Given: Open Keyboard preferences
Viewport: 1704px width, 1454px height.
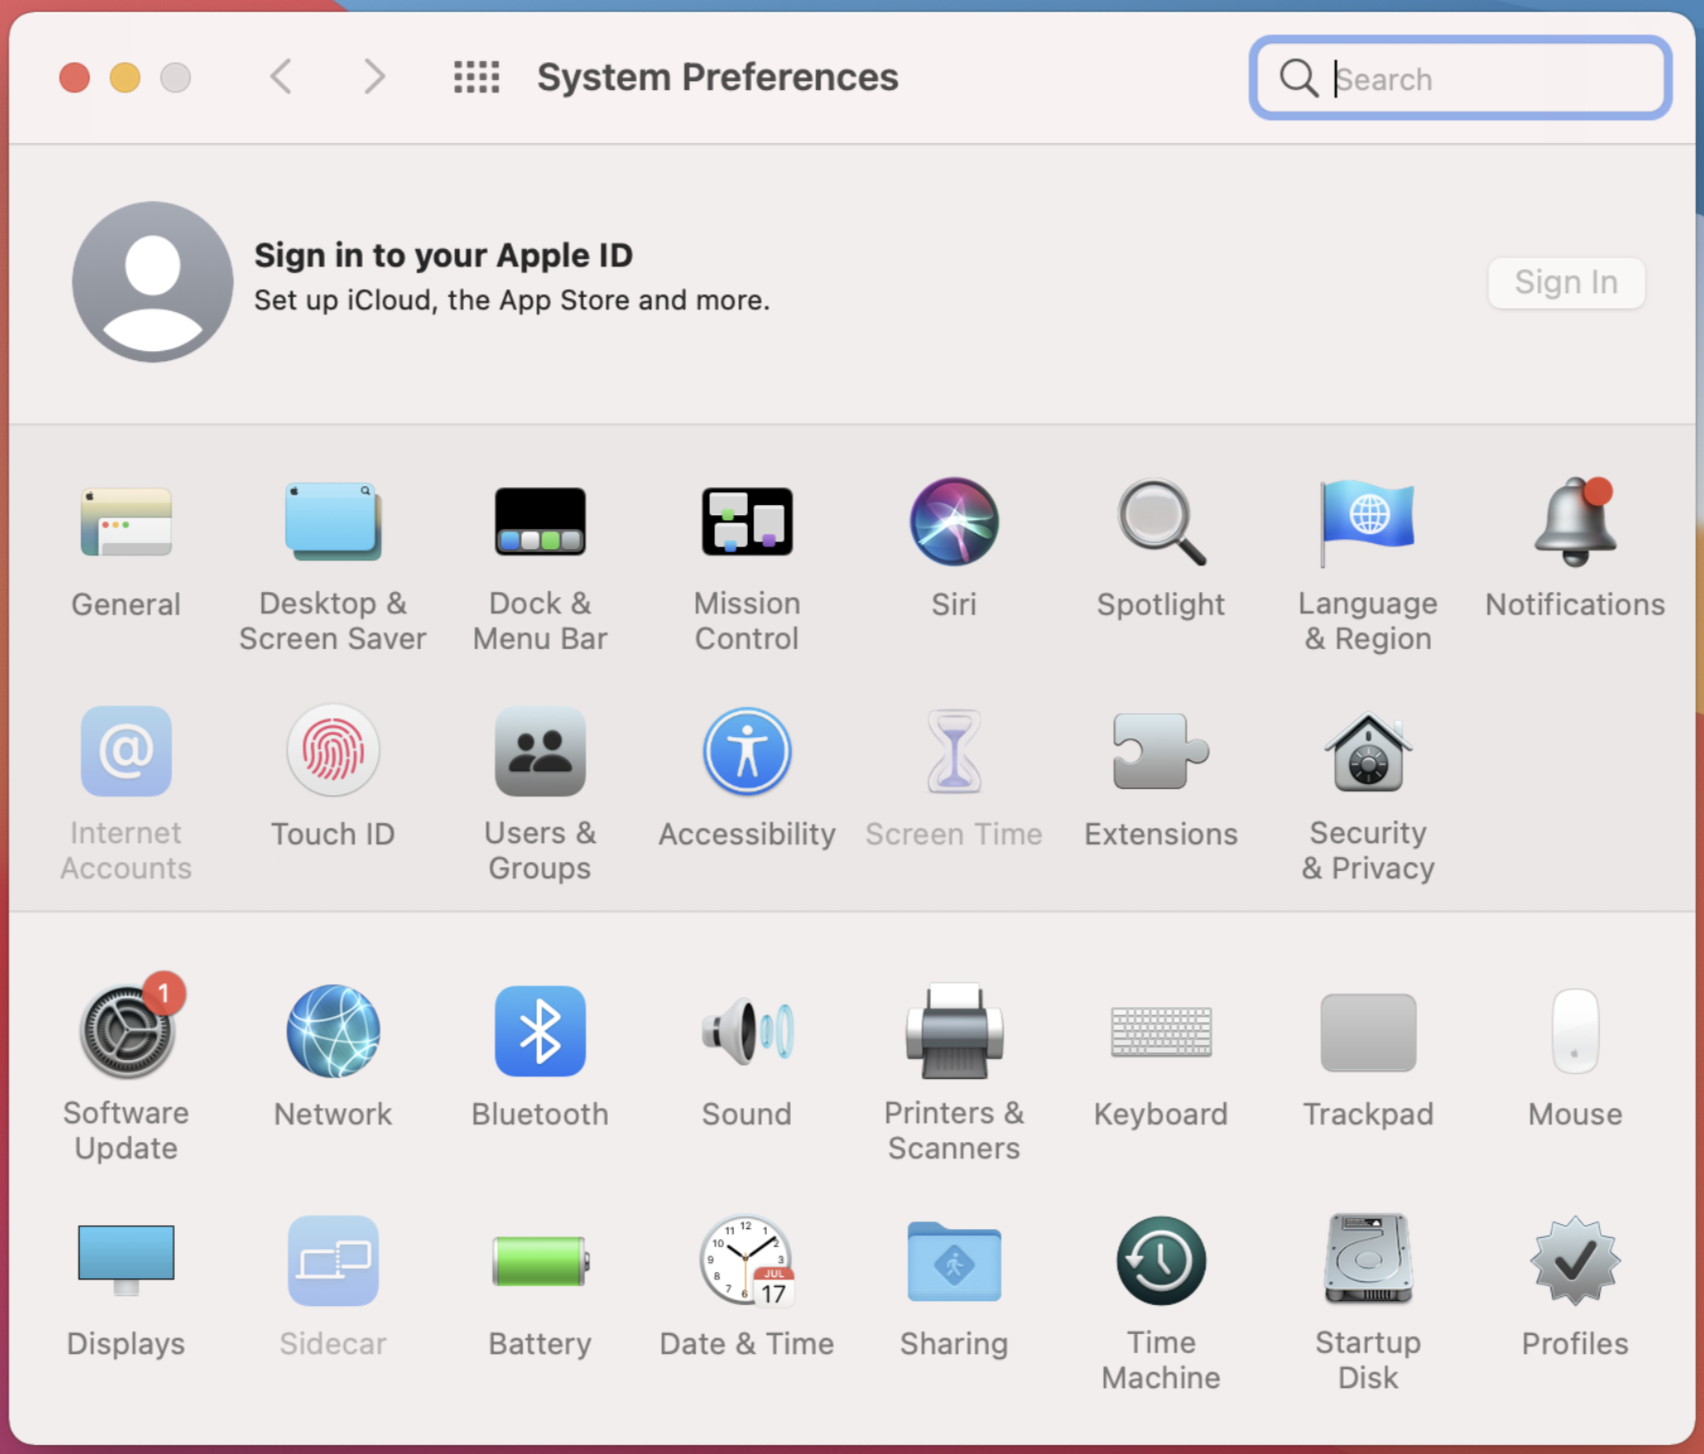Looking at the screenshot, I should click(x=1161, y=1031).
